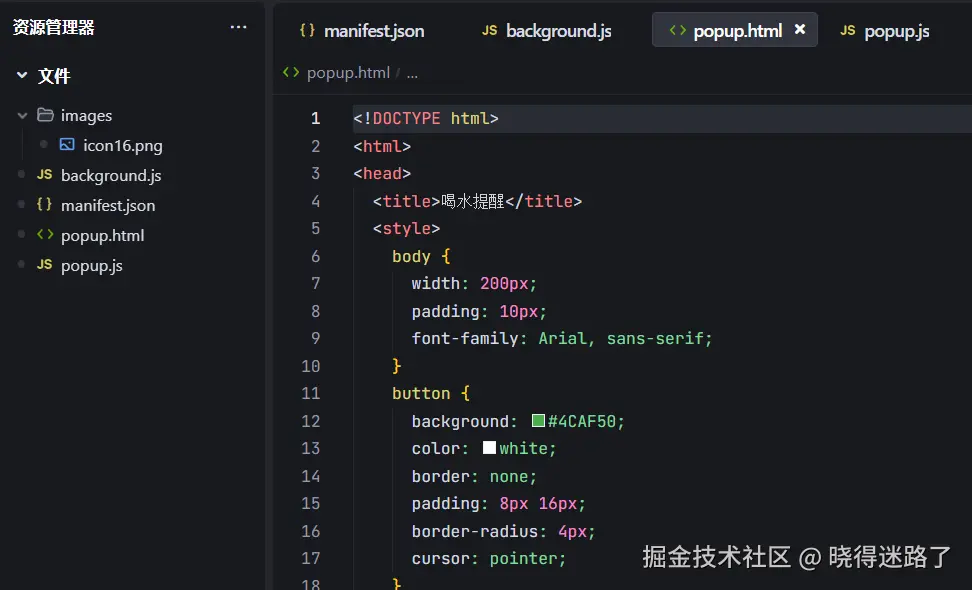This screenshot has width=972, height=590.
Task: Open popup.html from the file tree
Action: [x=102, y=236]
